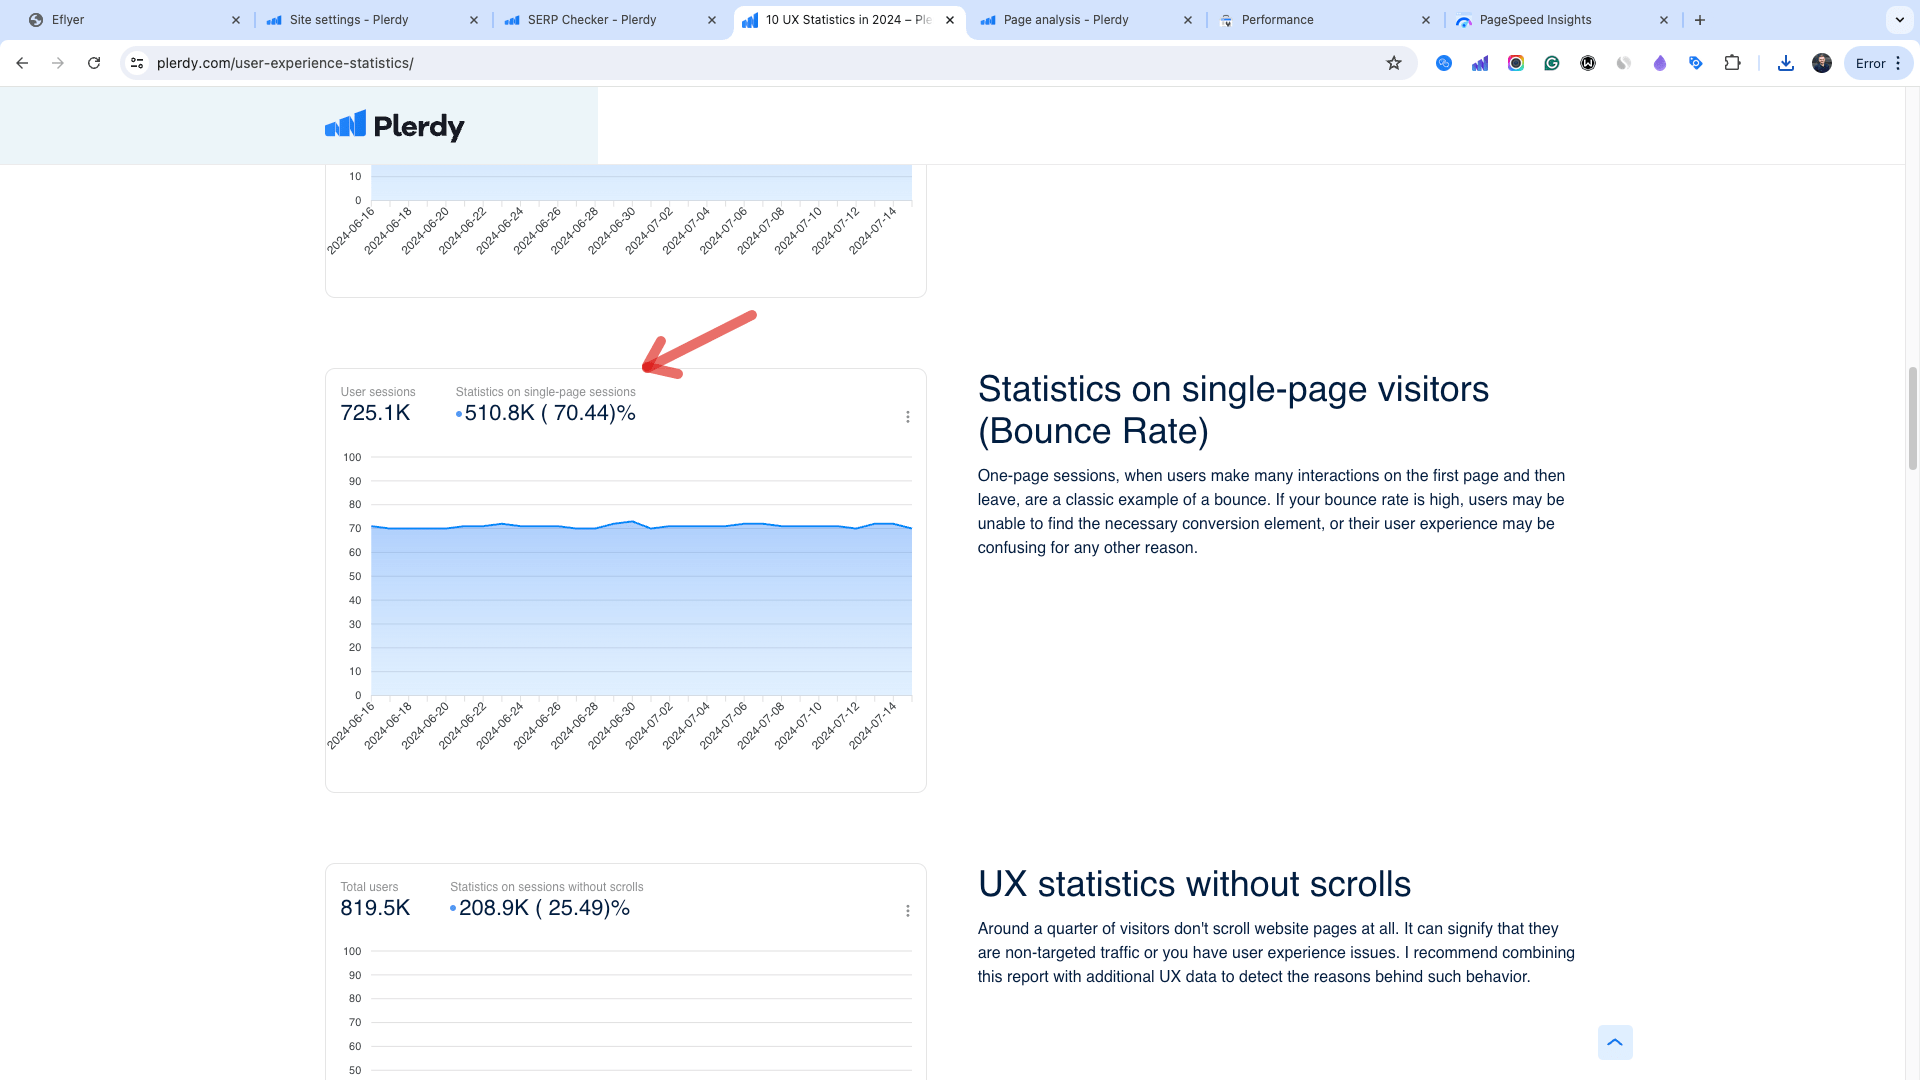Viewport: 1920px width, 1080px height.
Task: Click the browser back navigation arrow
Action: point(22,62)
